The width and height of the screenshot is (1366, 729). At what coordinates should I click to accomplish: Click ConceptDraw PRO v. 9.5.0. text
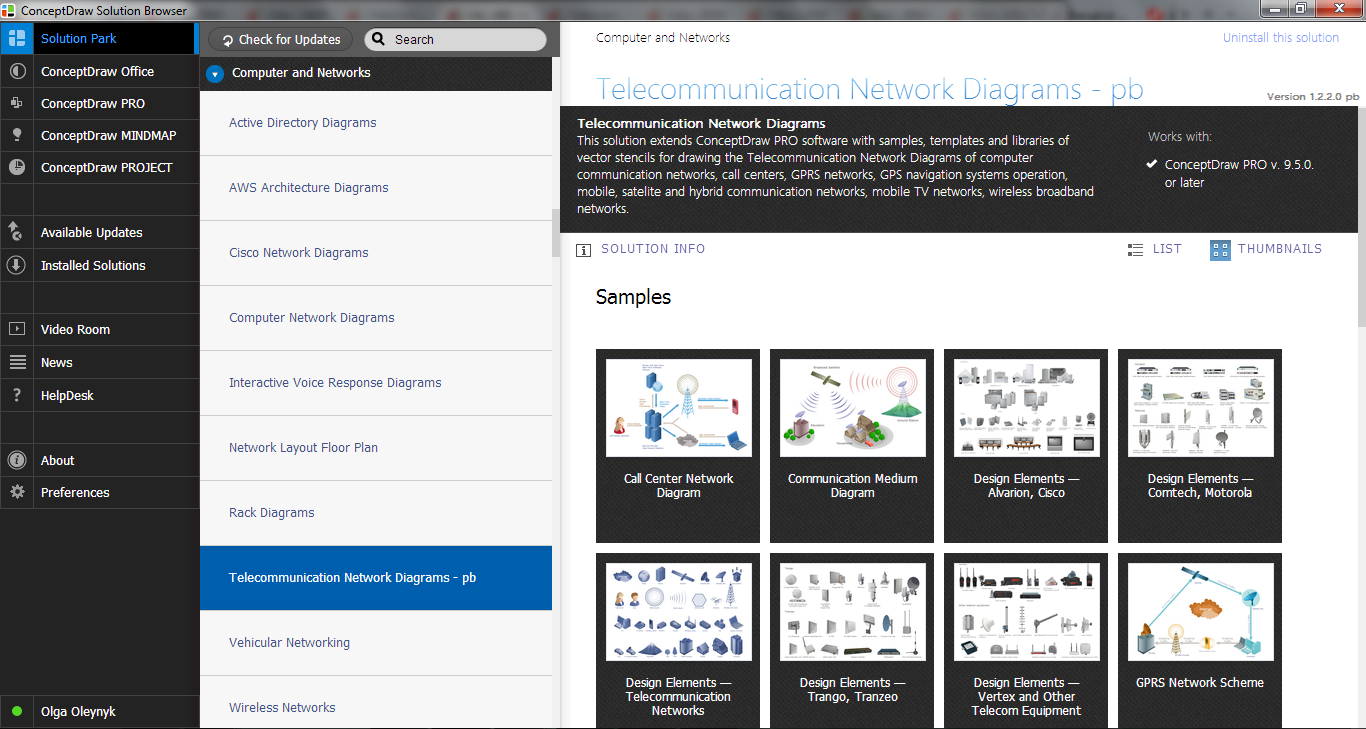point(1239,165)
